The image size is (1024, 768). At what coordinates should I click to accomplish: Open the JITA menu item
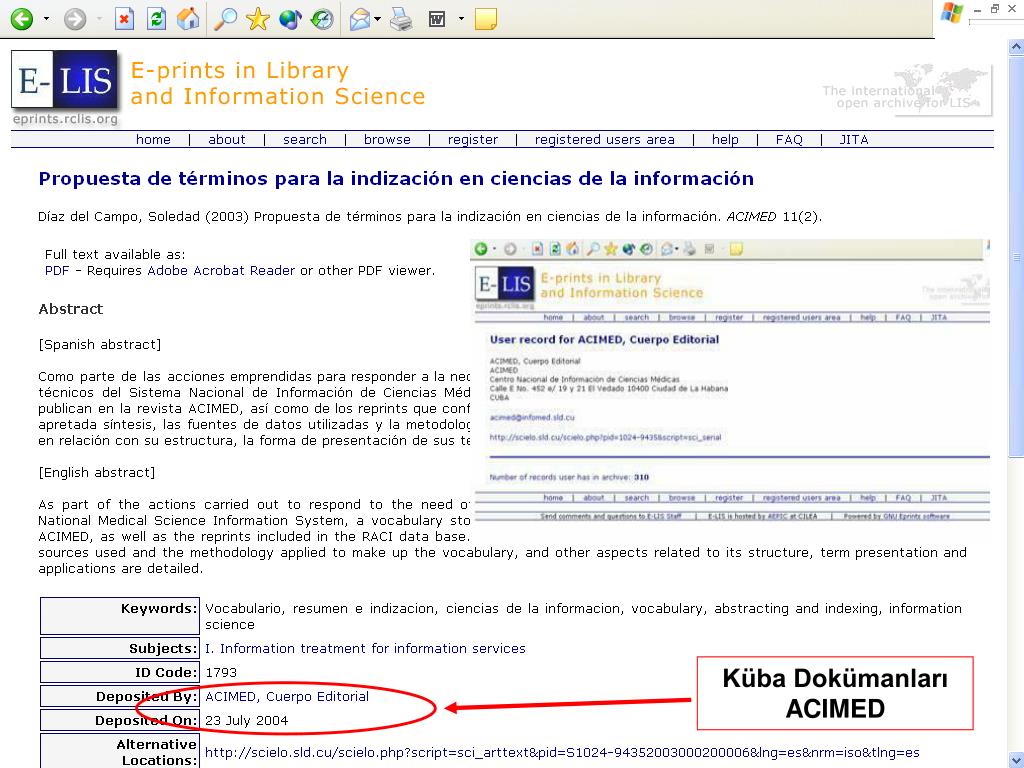854,139
